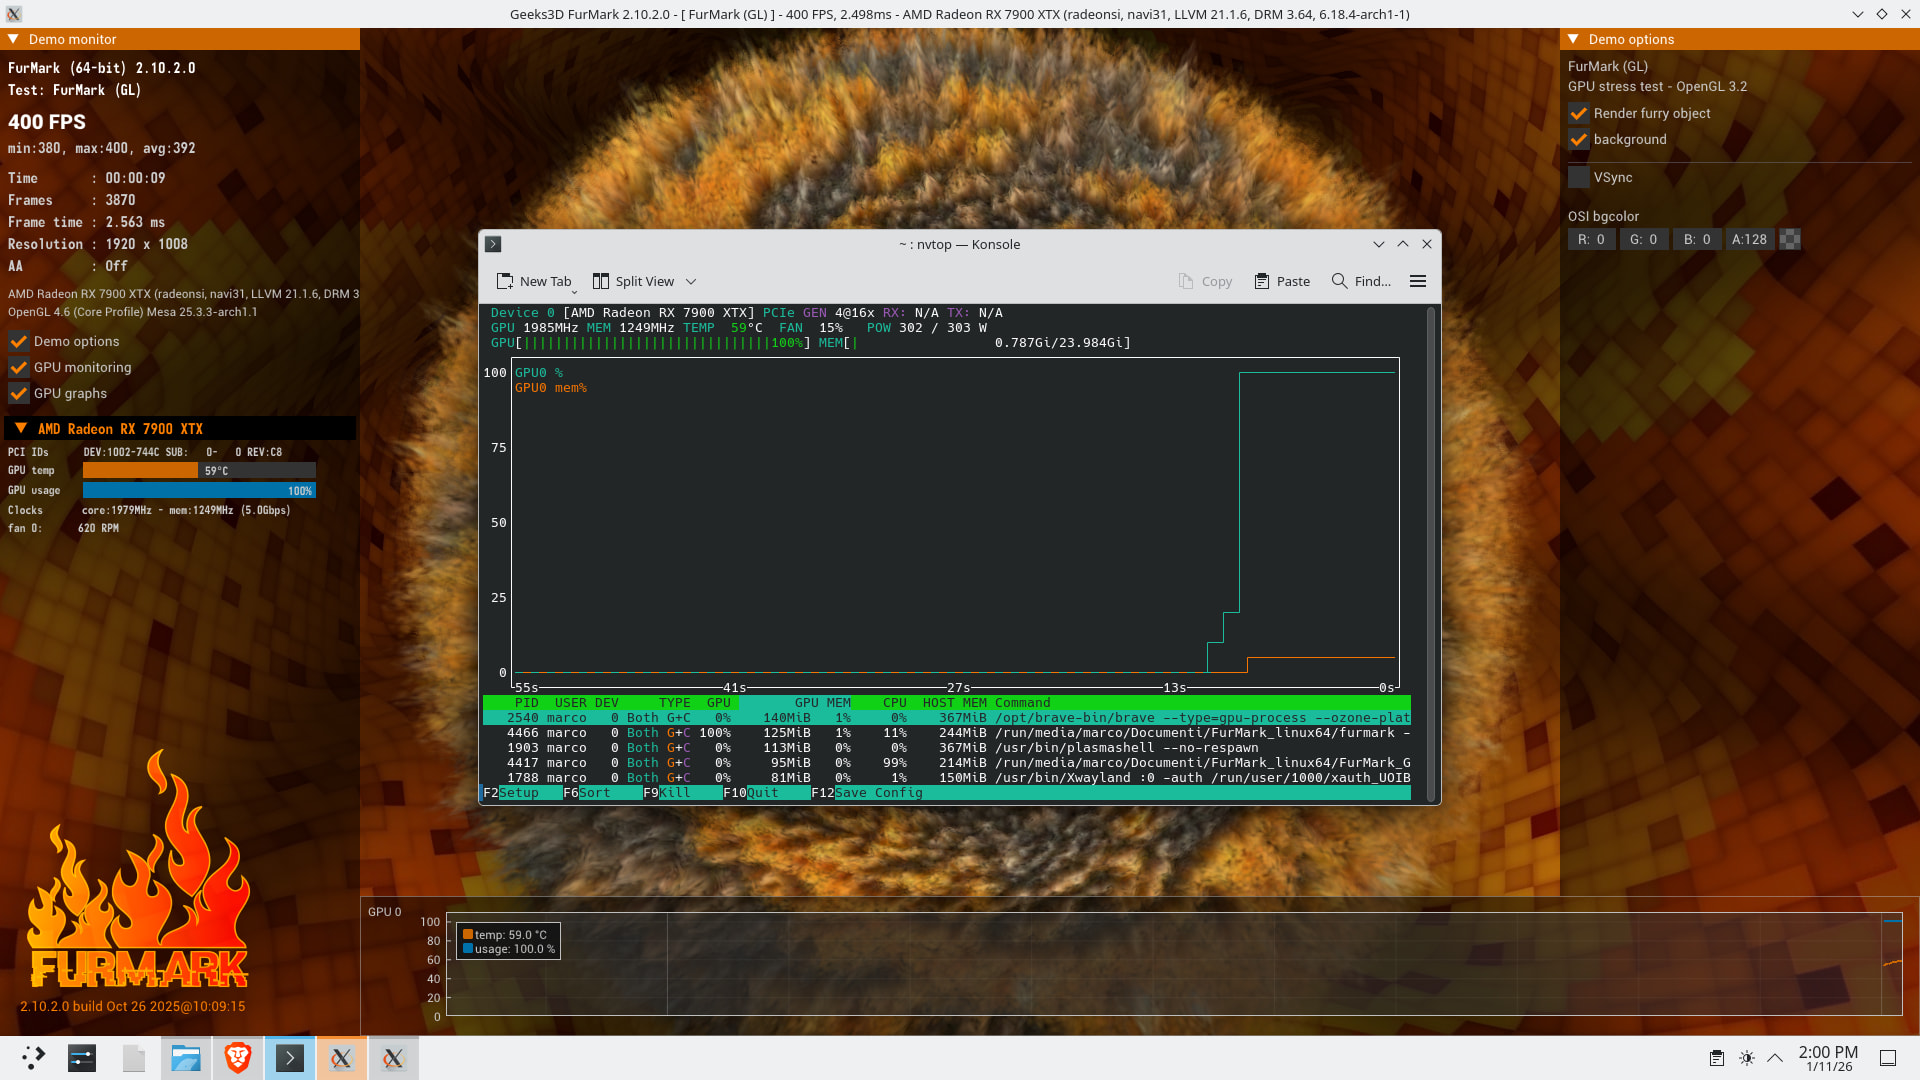The image size is (1920, 1080).
Task: Uncheck Render furry object checkbox
Action: pyautogui.click(x=1579, y=114)
